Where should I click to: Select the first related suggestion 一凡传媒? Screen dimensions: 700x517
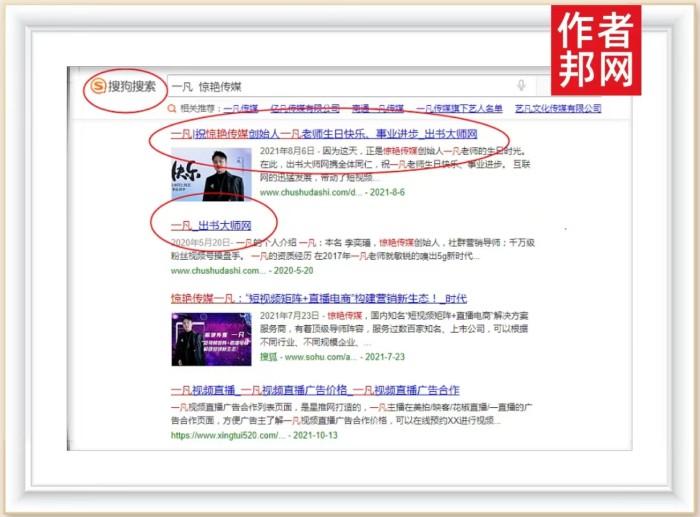(241, 109)
